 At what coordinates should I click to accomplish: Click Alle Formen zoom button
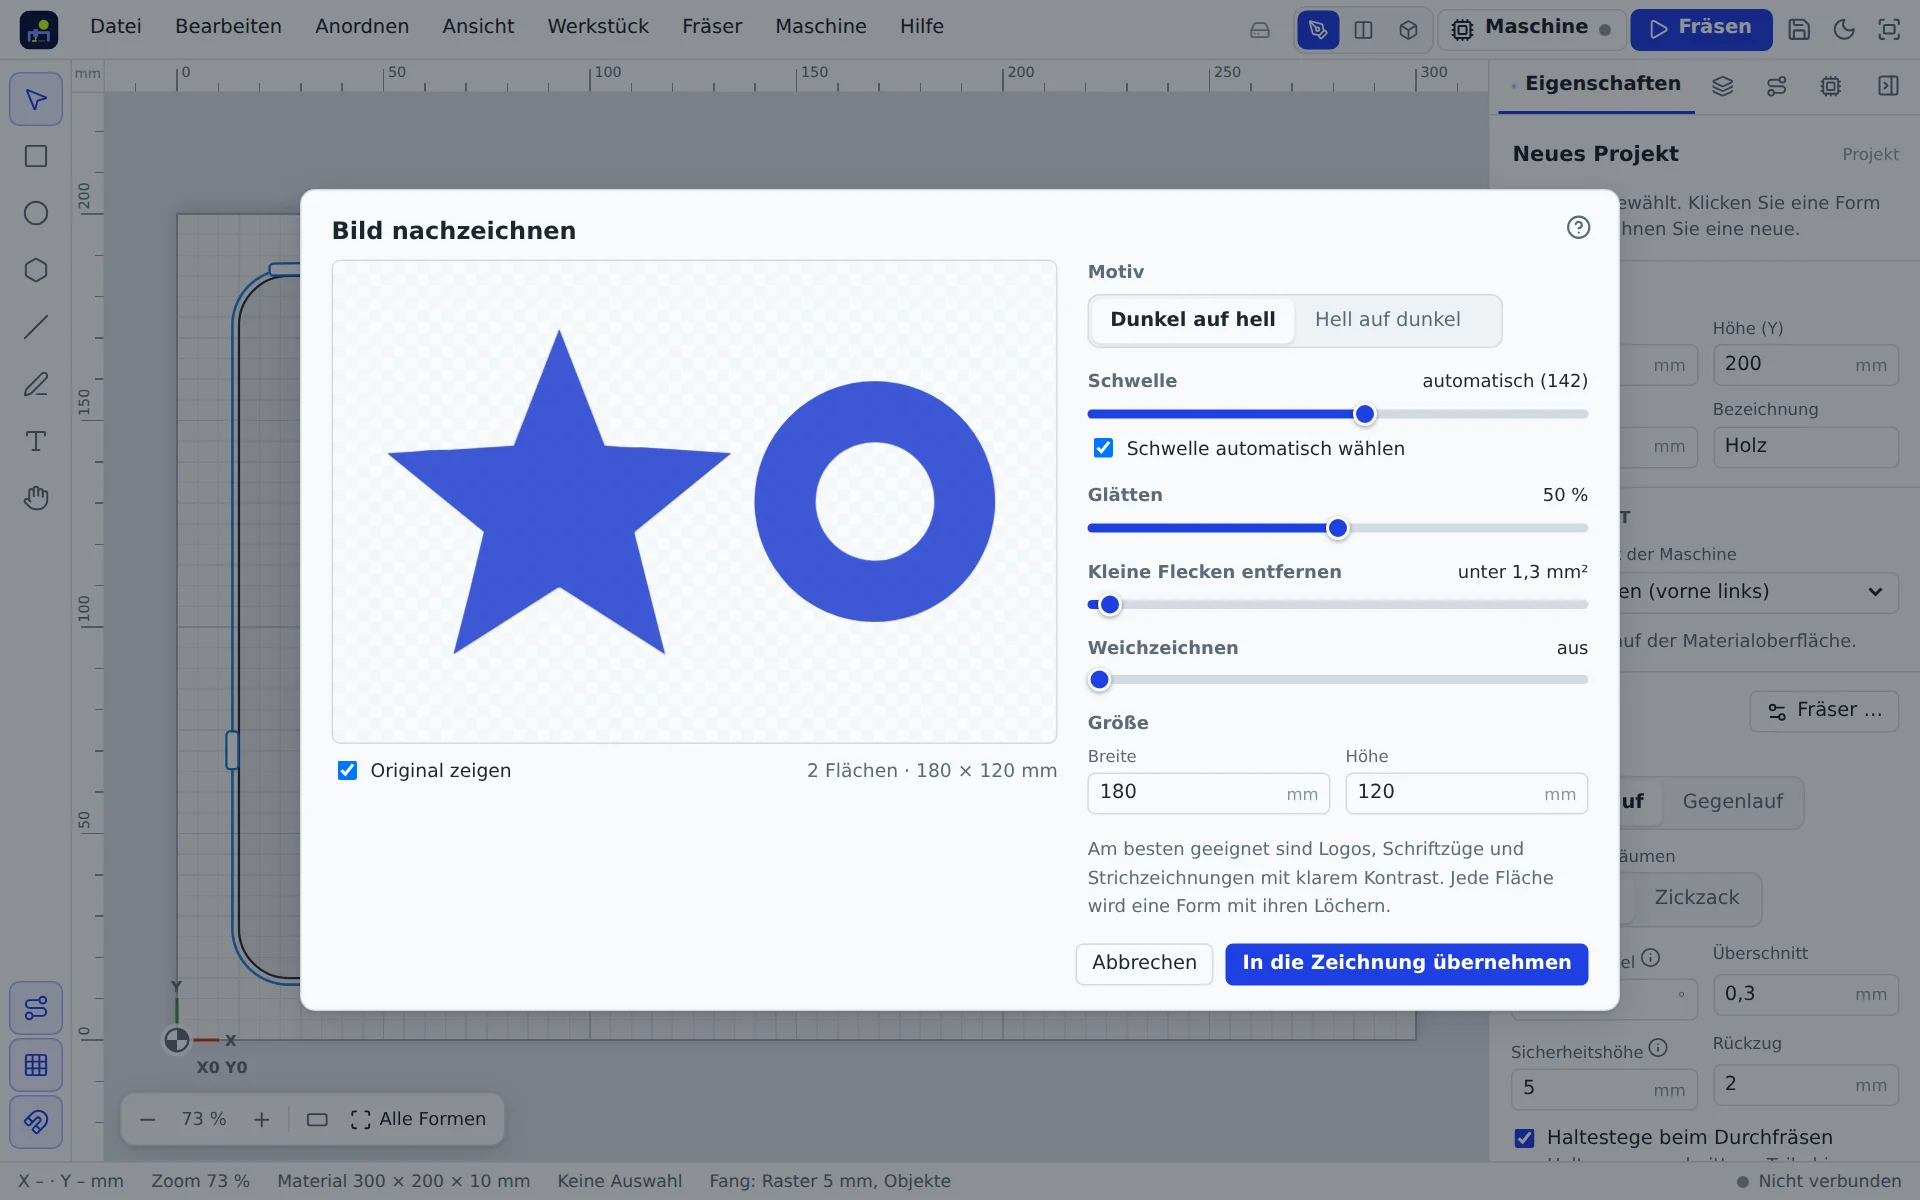[x=418, y=1120]
